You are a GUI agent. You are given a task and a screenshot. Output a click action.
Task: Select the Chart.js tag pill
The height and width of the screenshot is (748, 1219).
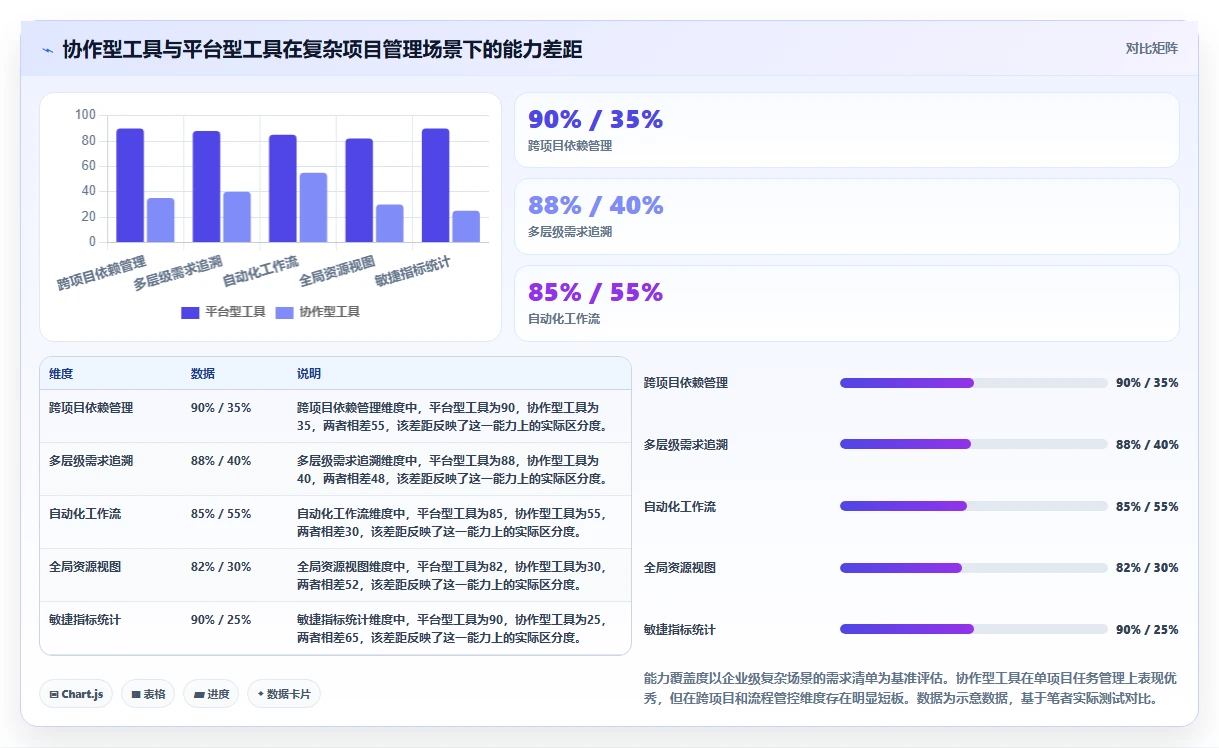tap(76, 694)
